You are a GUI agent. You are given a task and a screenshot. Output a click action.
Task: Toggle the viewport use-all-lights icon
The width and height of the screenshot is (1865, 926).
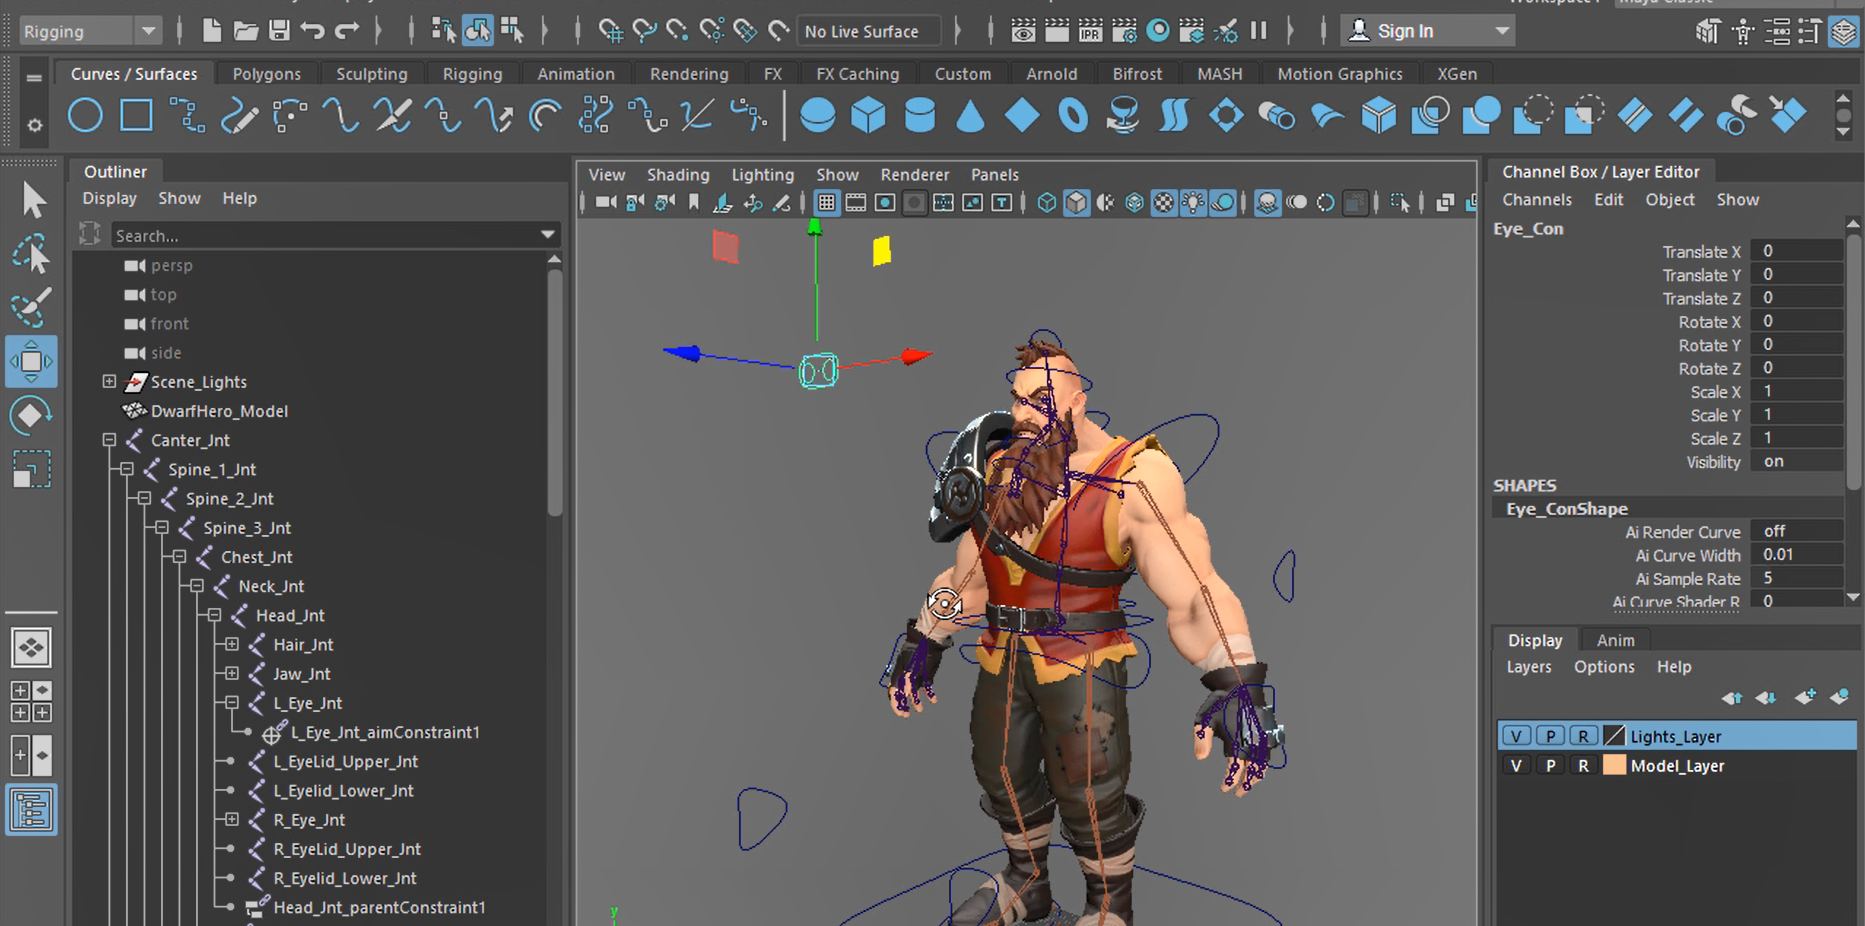click(x=1193, y=203)
